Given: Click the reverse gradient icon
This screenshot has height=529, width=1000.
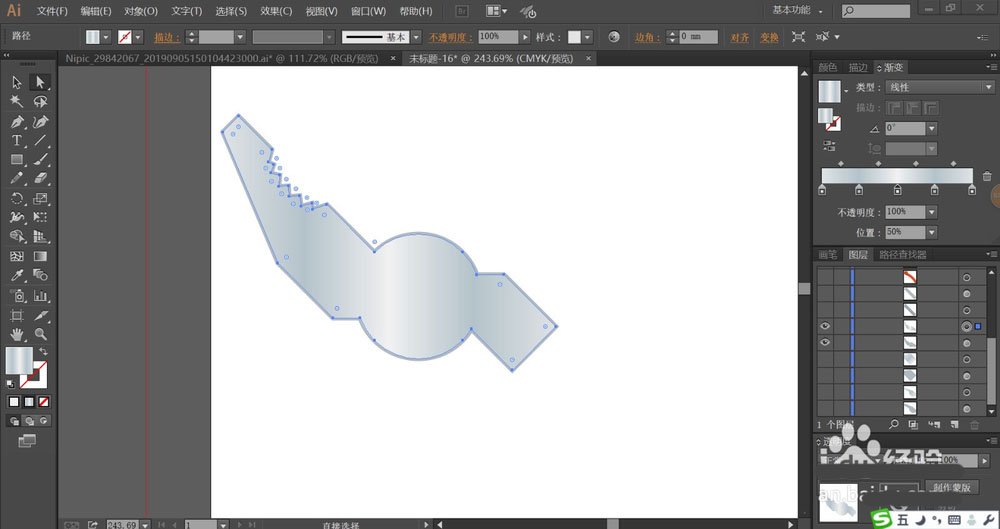Looking at the screenshot, I should point(829,145).
